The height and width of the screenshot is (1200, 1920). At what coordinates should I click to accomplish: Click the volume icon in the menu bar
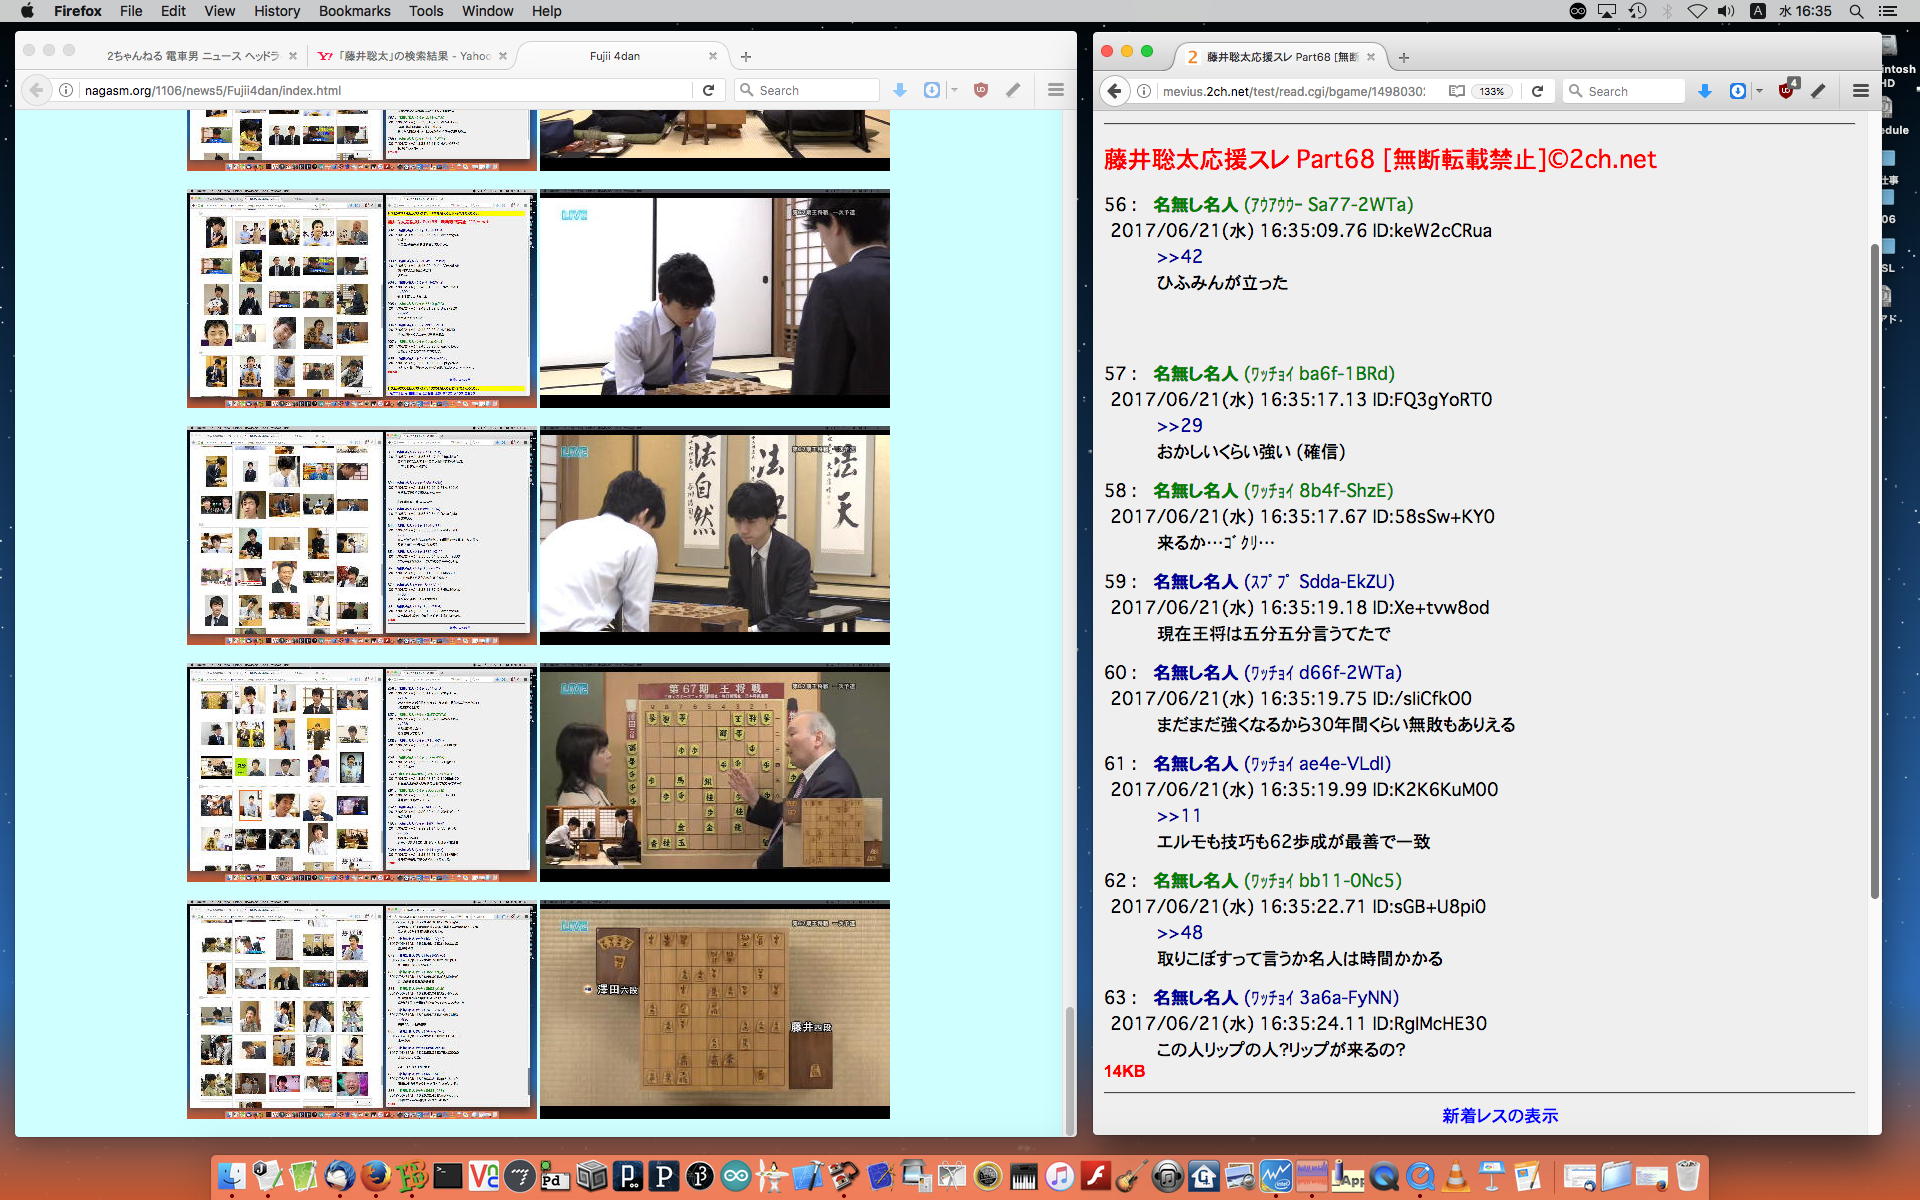pos(1726,11)
